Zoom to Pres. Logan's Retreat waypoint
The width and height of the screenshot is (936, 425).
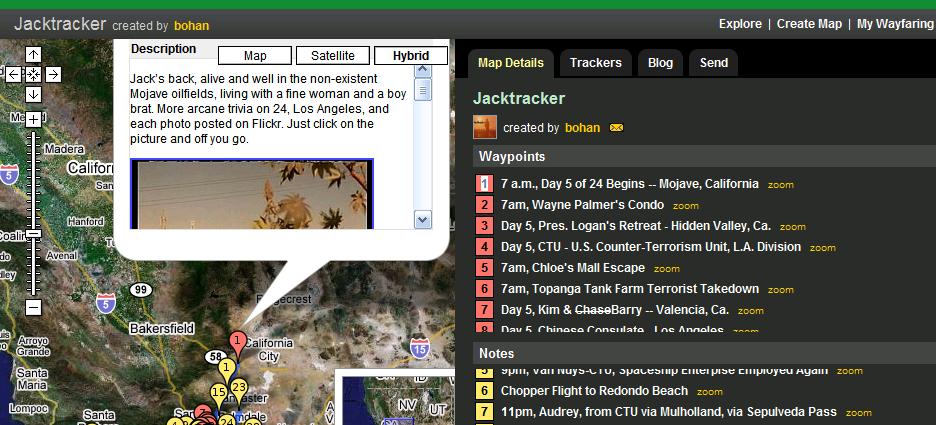793,227
